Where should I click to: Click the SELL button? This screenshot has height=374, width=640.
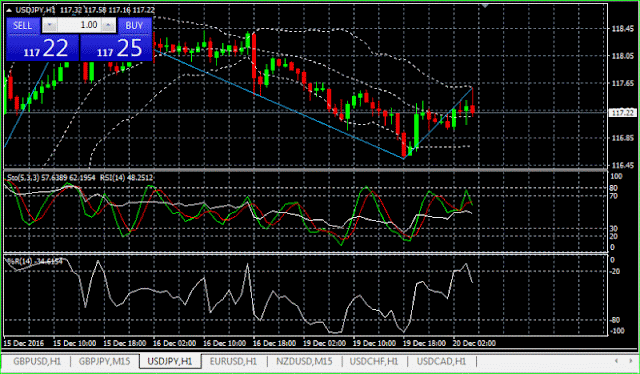22,25
